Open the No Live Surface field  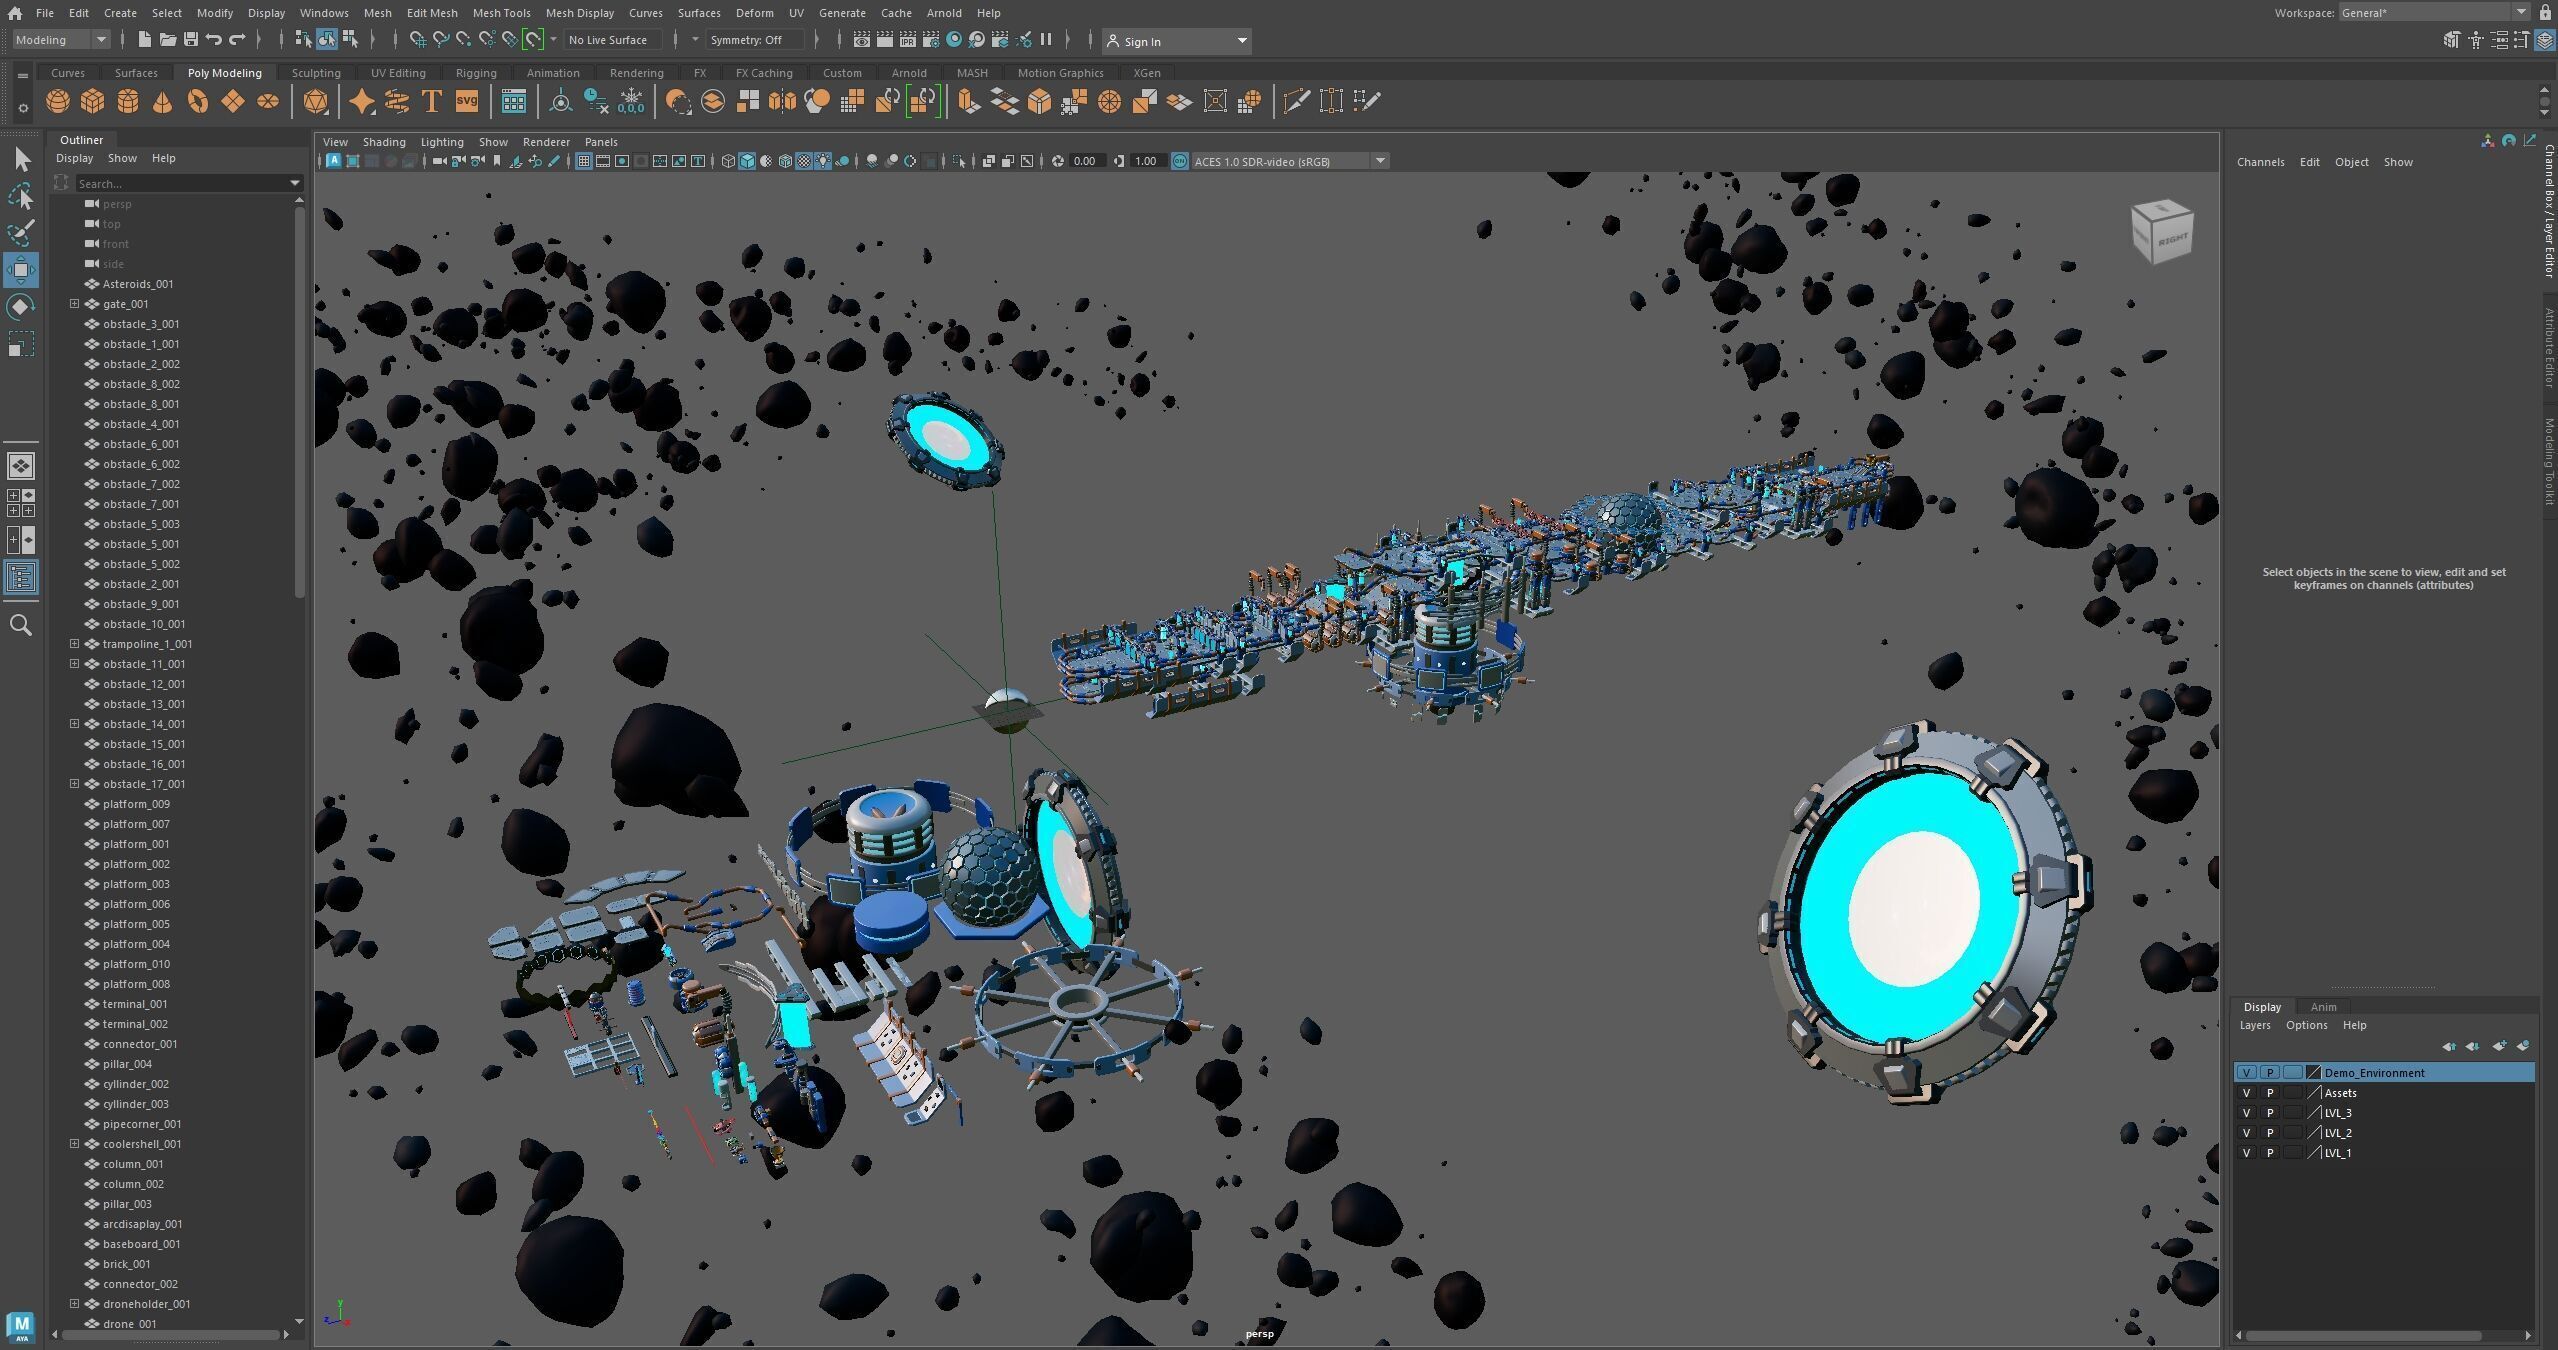(608, 40)
